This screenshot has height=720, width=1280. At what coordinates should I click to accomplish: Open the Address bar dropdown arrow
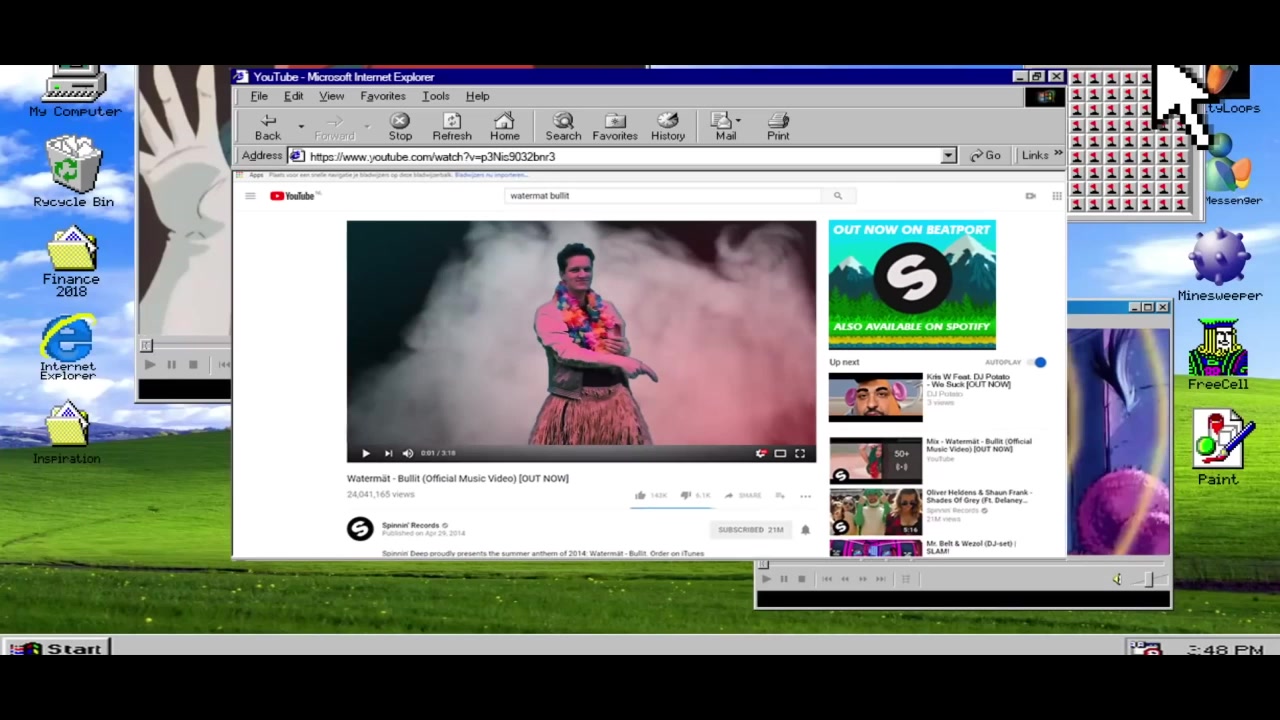pyautogui.click(x=948, y=156)
